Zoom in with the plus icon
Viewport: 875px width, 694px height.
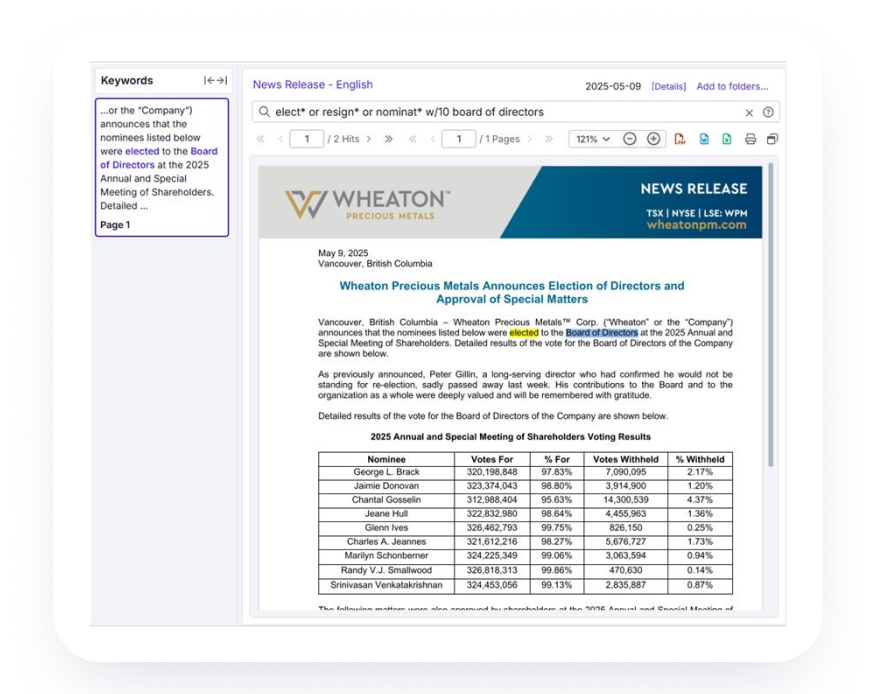point(653,139)
